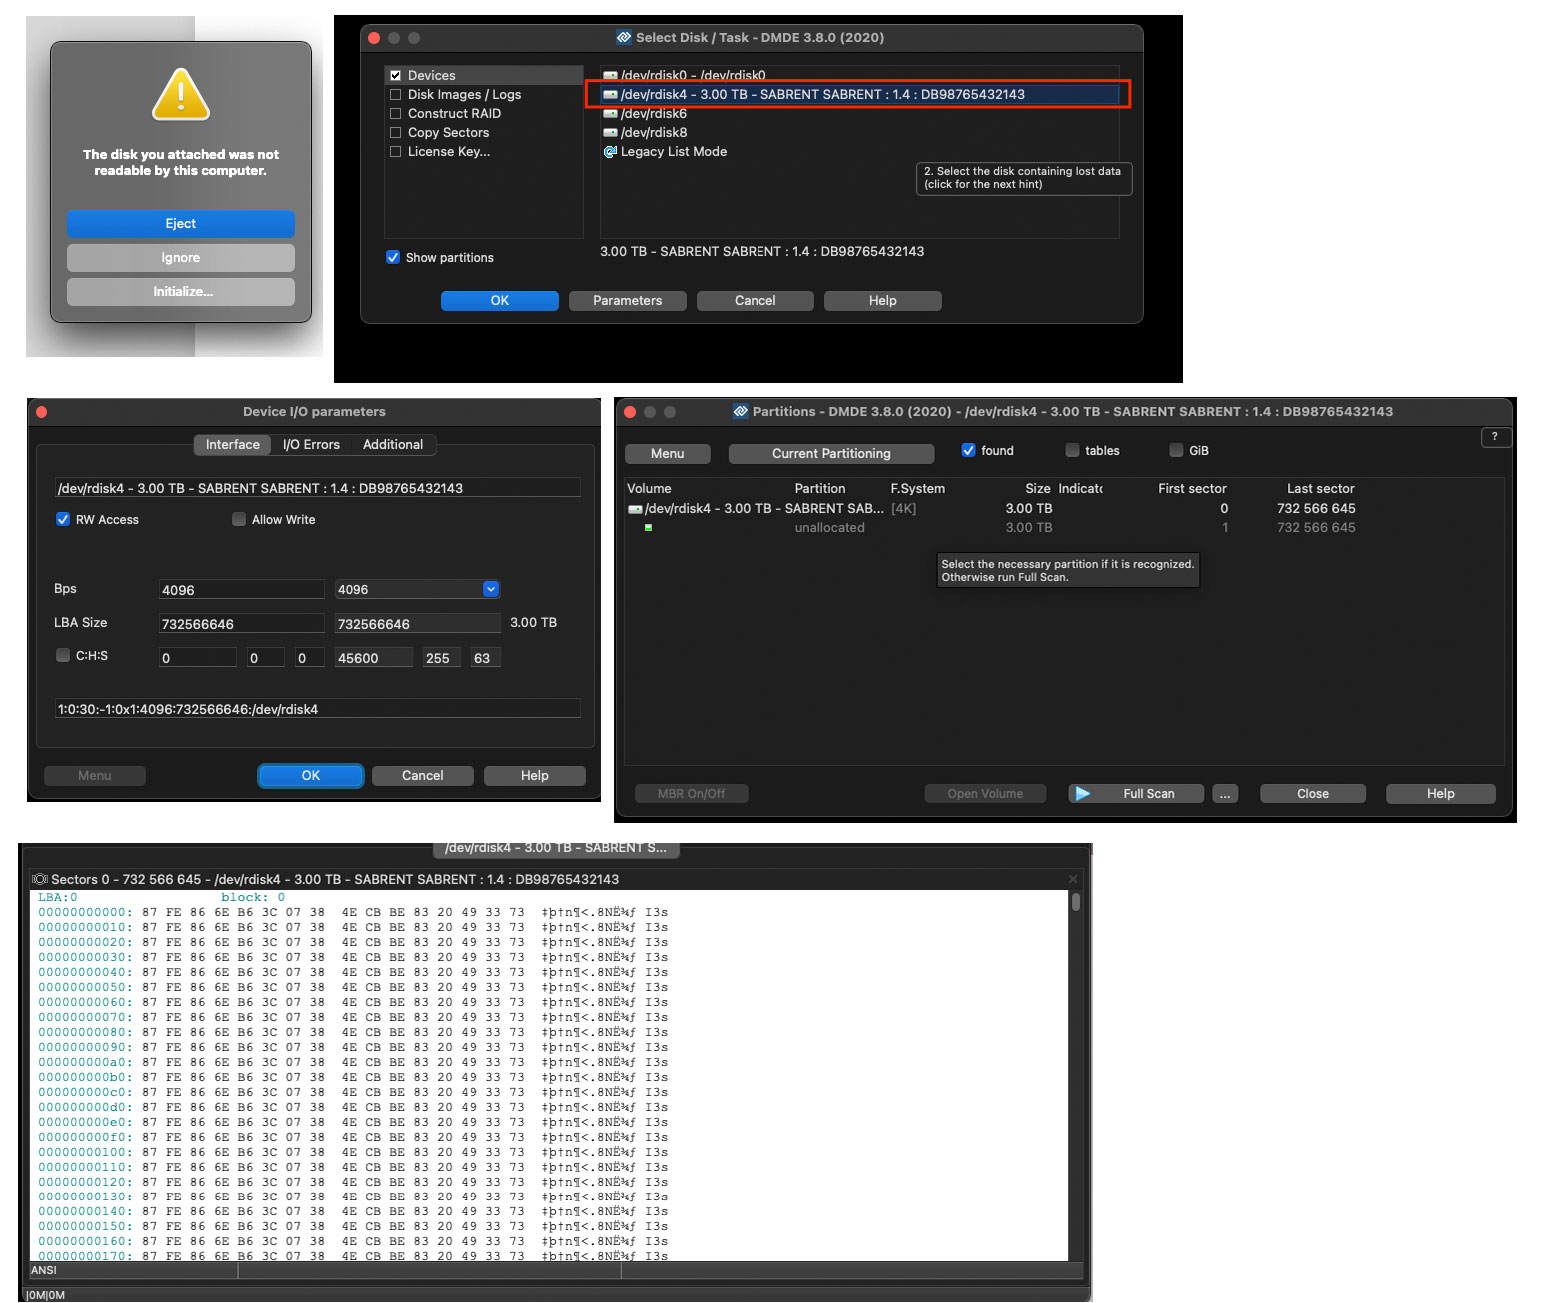
Task: Click first LBA Size field 732566646
Action: (x=242, y=624)
